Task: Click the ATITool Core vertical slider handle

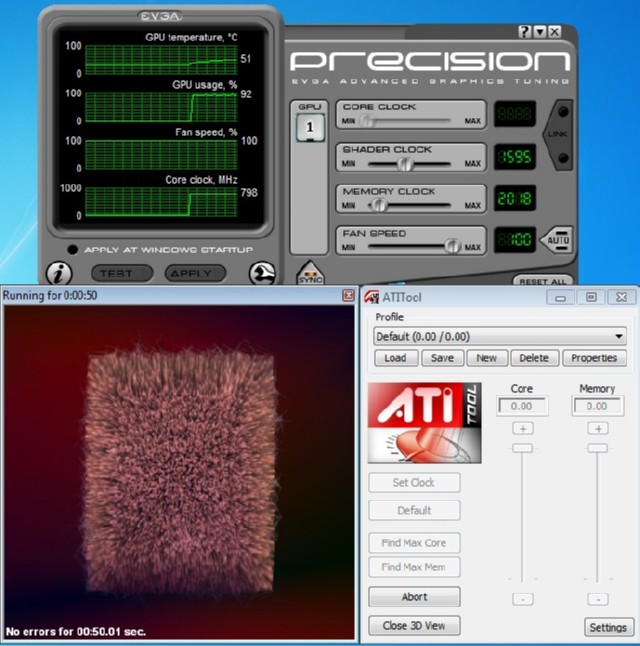Action: [x=523, y=448]
